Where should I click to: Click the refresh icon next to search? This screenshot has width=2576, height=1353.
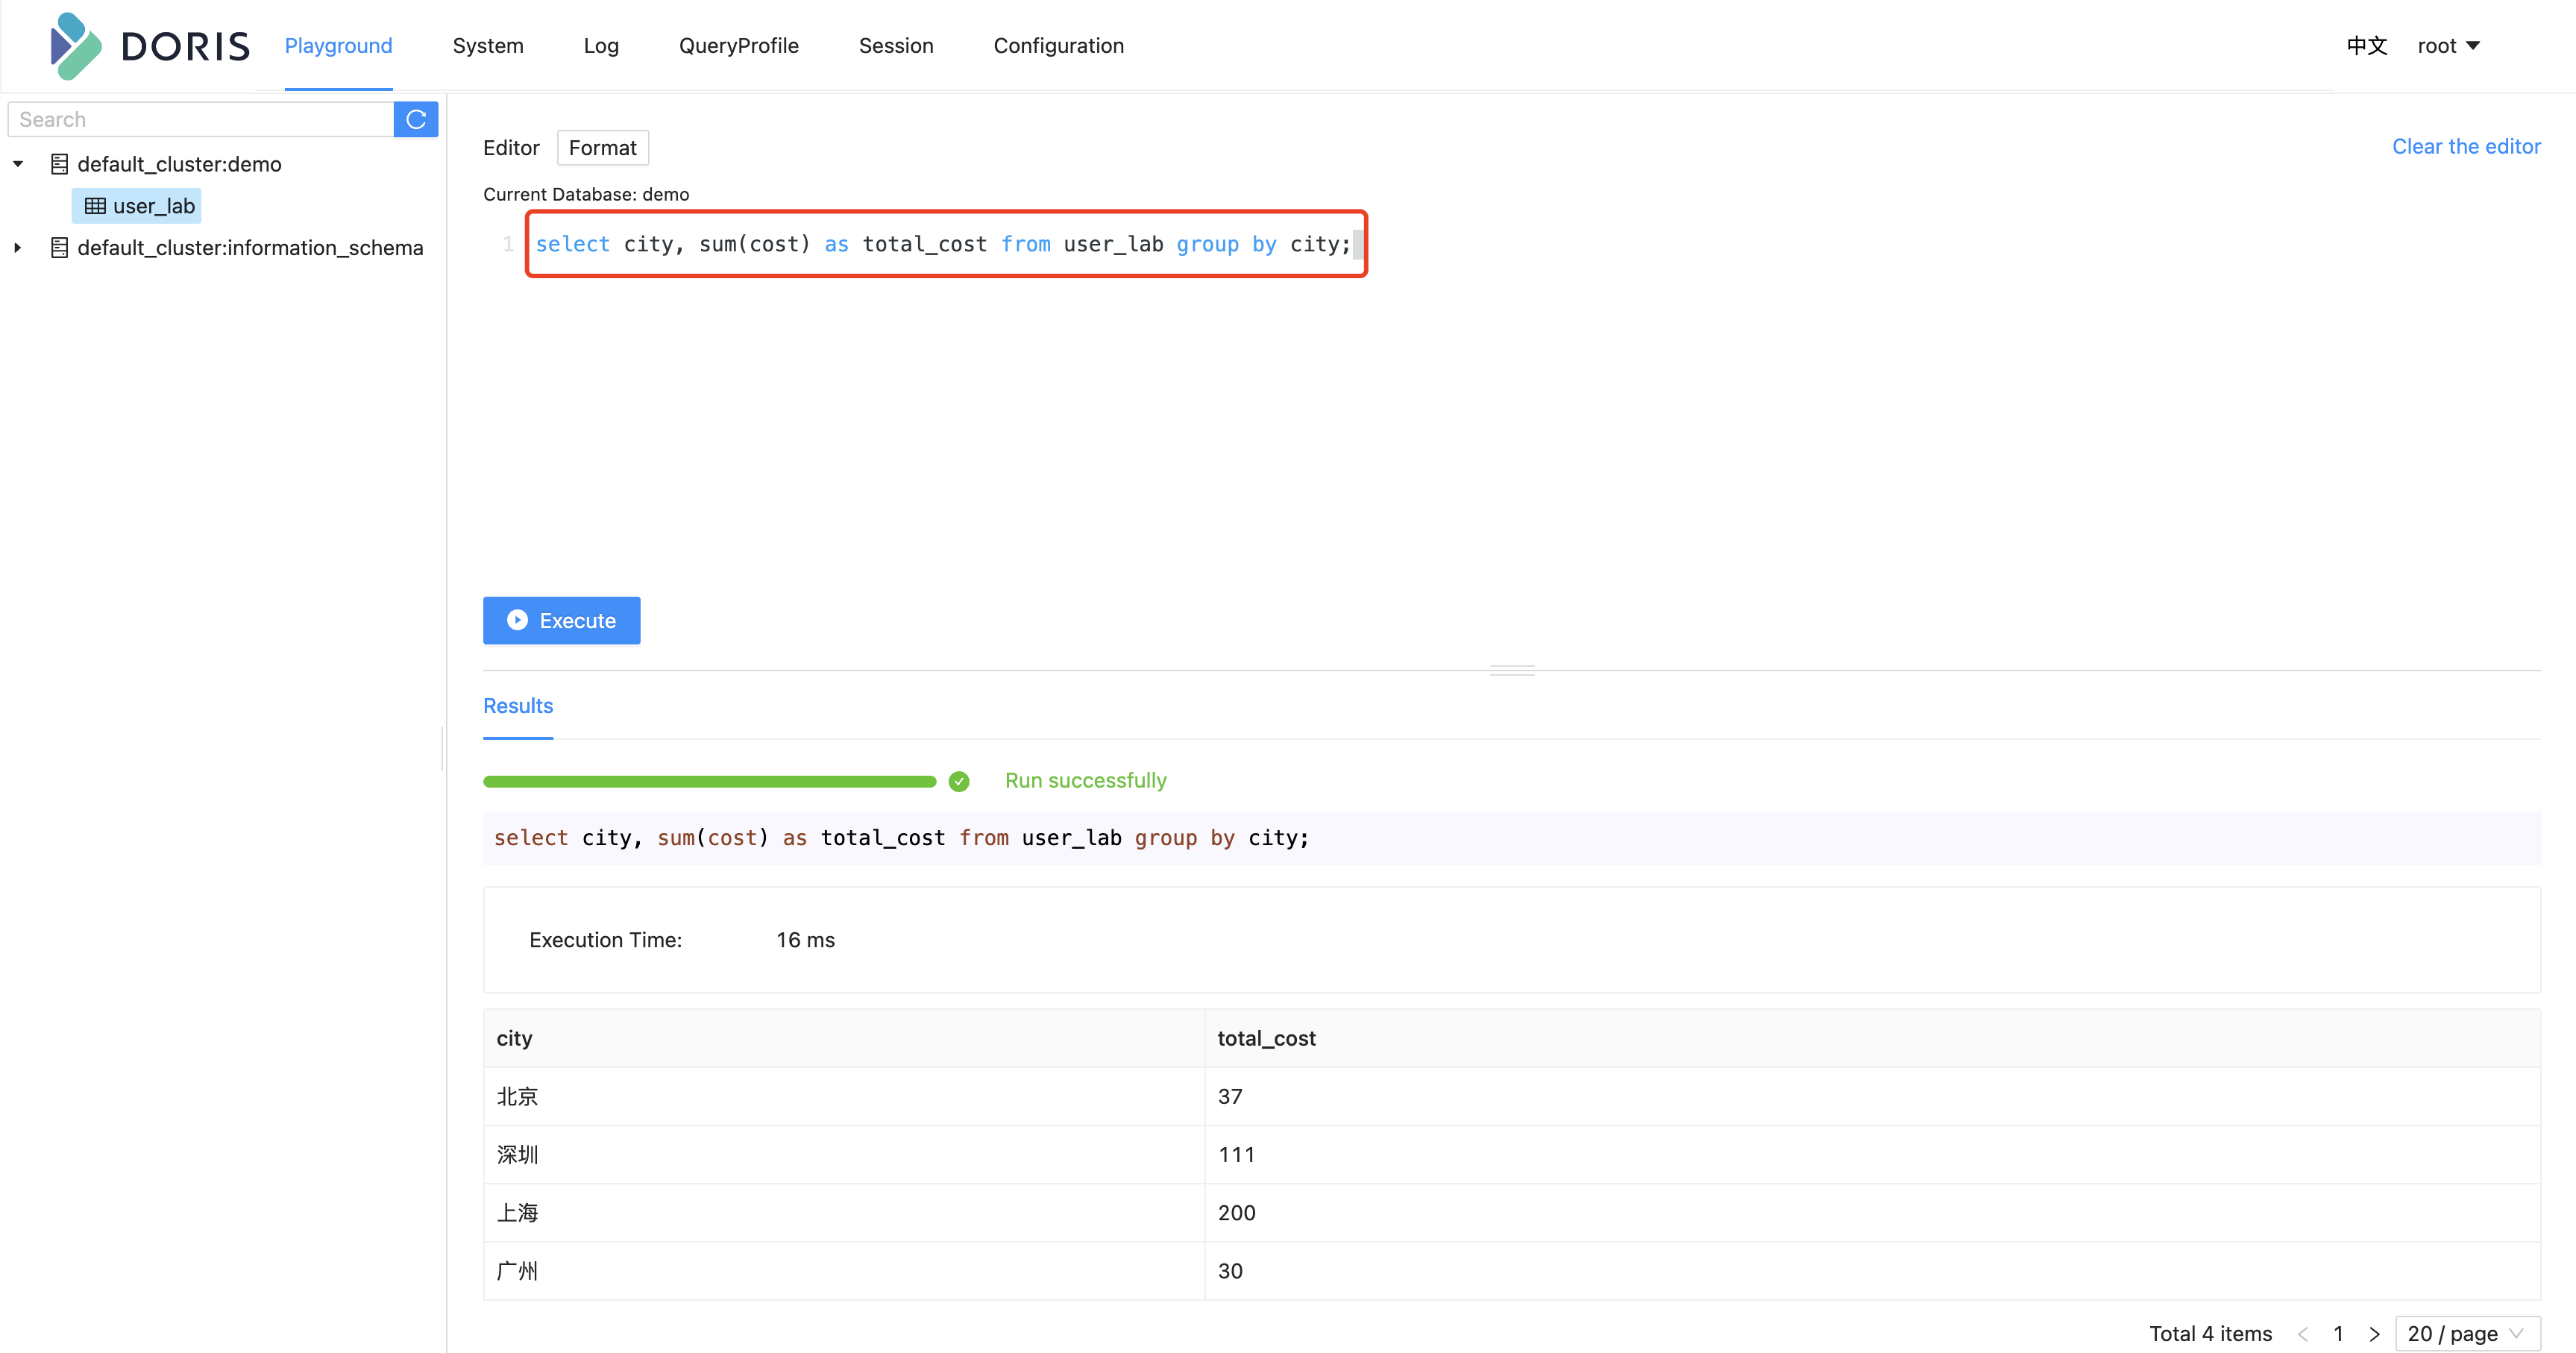click(414, 118)
